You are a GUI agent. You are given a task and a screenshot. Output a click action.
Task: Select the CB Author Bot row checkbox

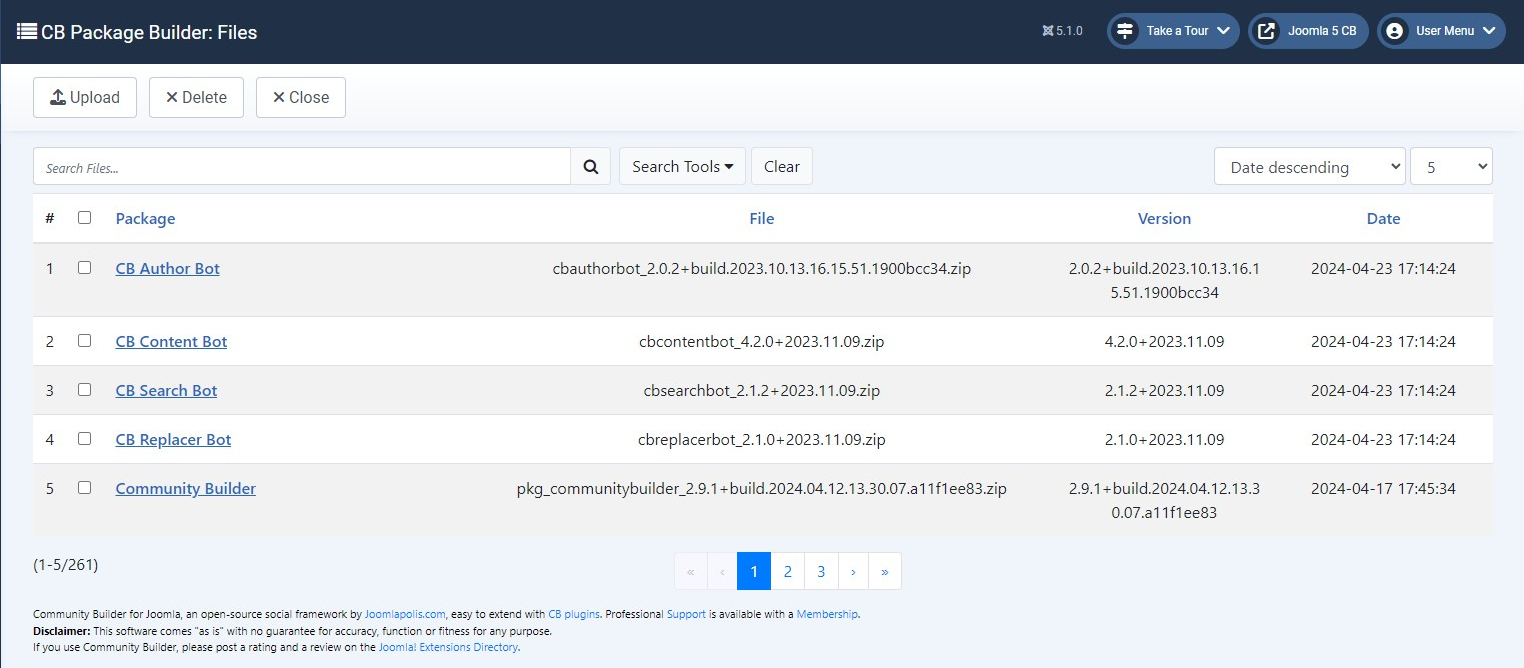click(x=84, y=267)
